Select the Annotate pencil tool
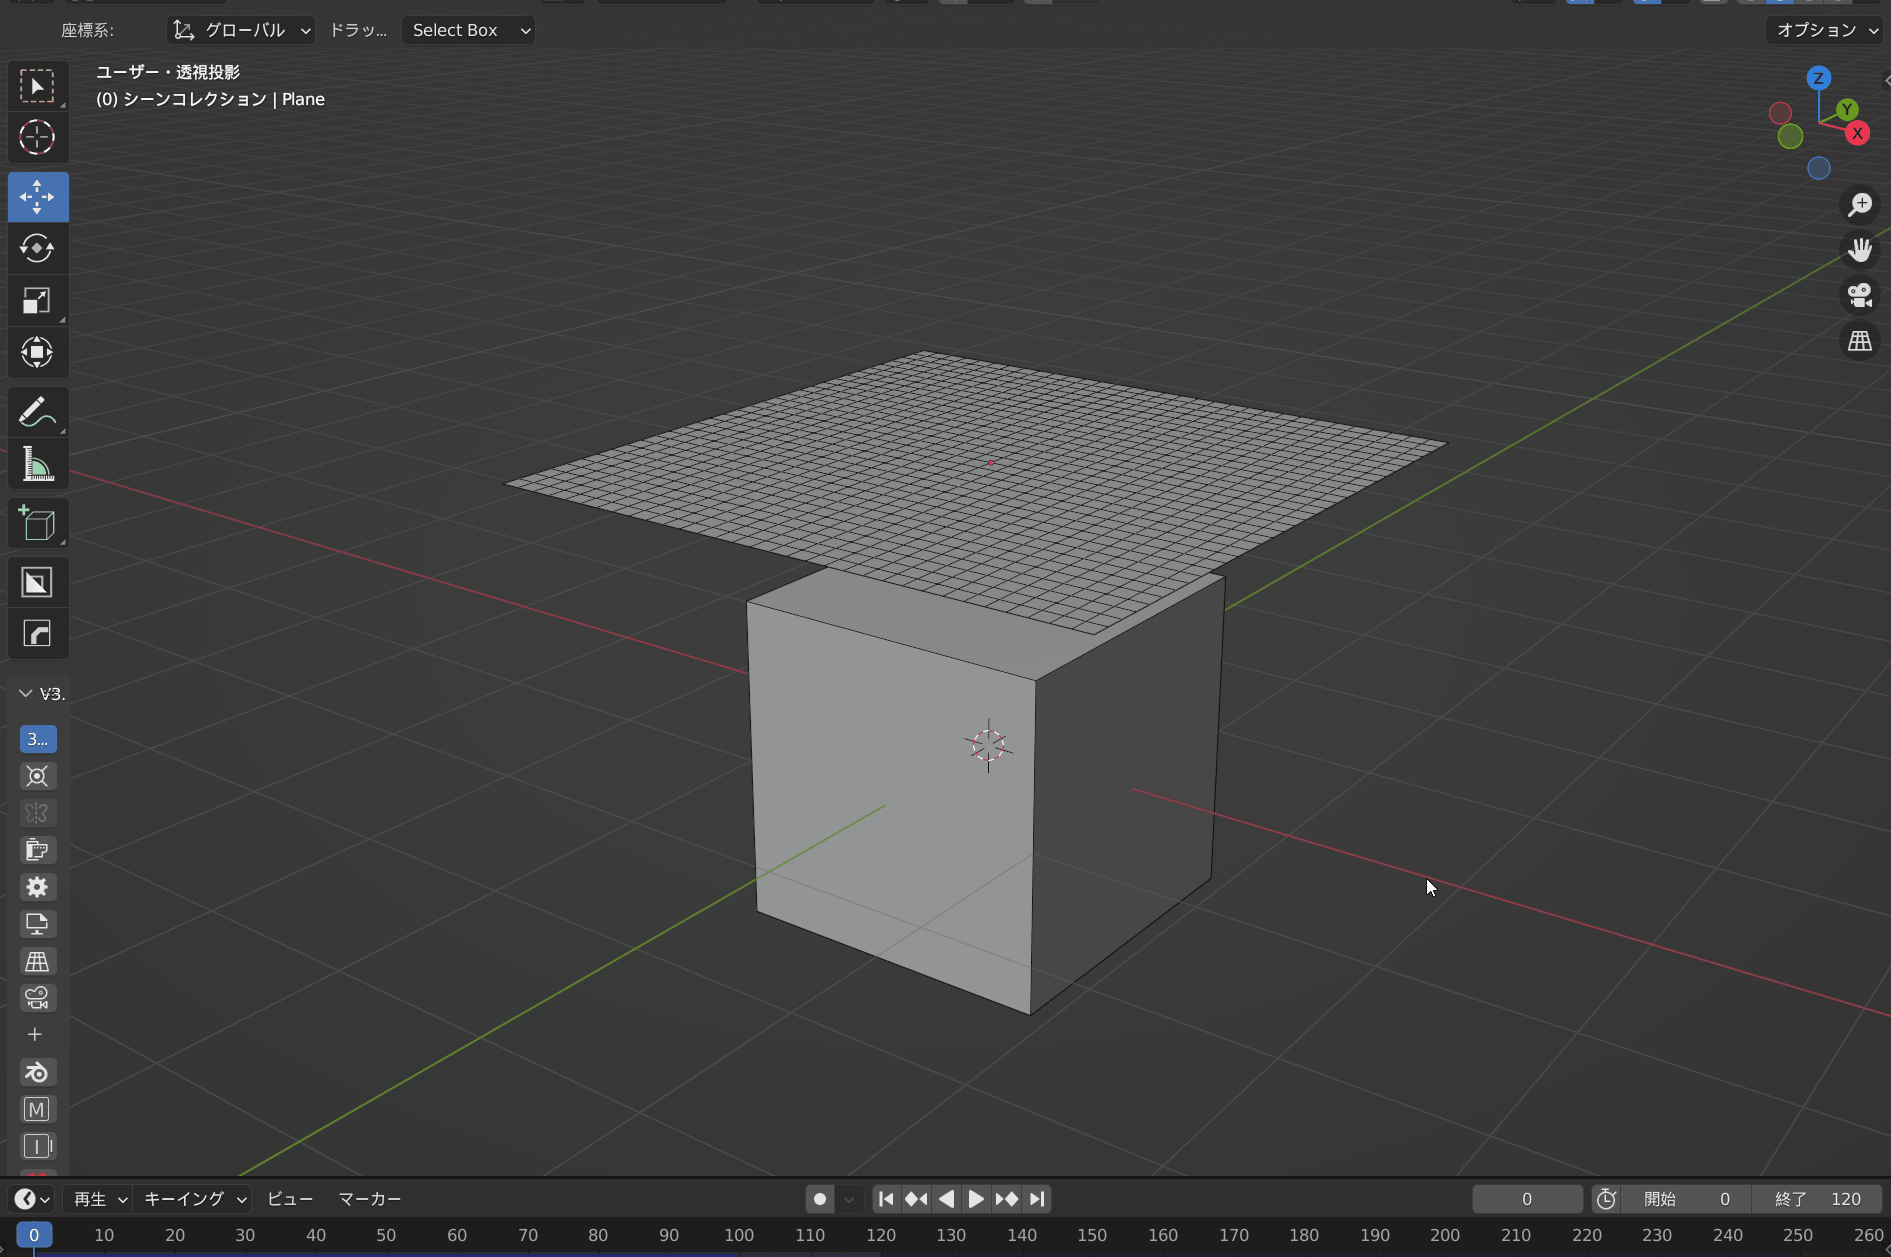The width and height of the screenshot is (1891, 1257). point(38,412)
